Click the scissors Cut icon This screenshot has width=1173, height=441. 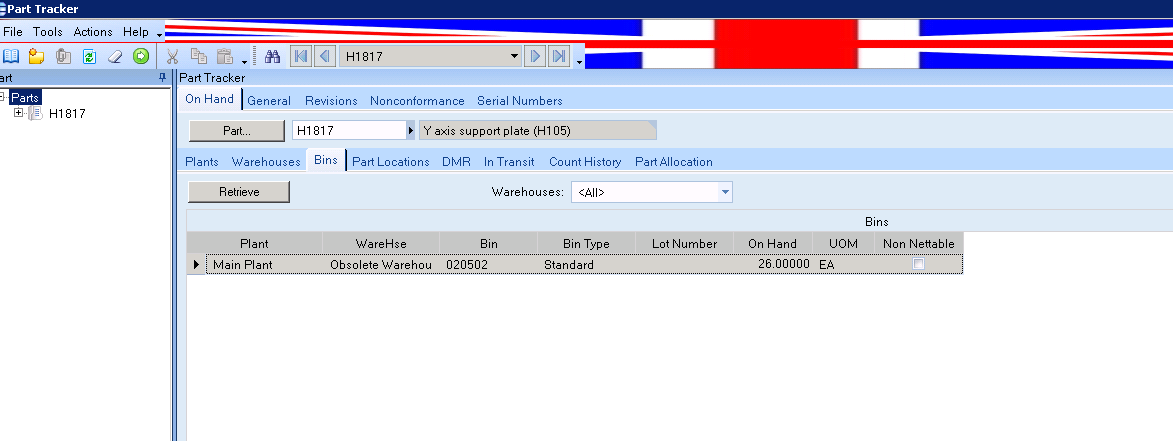coord(172,56)
